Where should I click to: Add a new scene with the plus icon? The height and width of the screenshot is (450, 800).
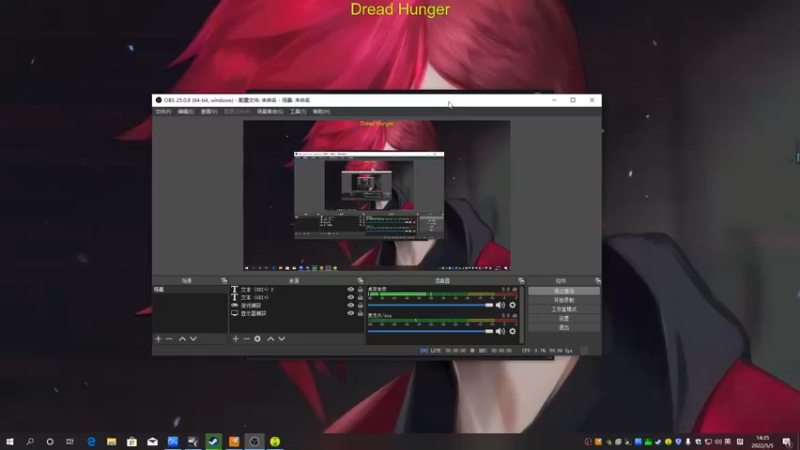[158, 339]
